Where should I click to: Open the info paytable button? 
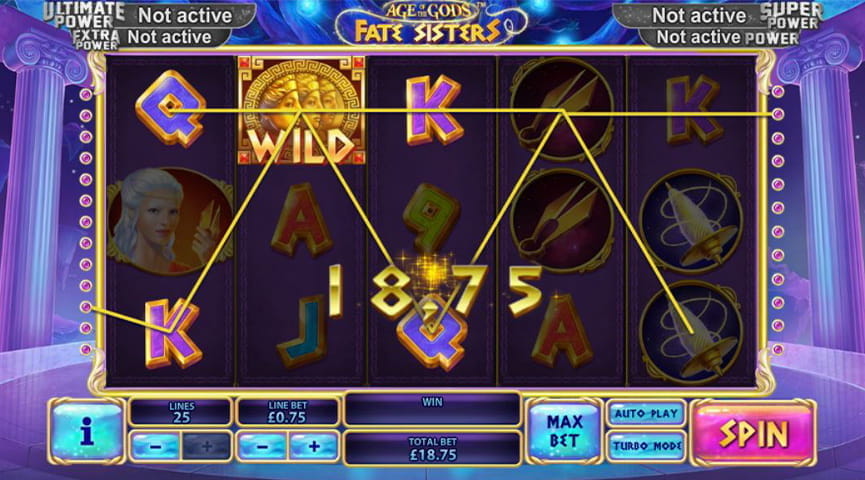[x=87, y=431]
